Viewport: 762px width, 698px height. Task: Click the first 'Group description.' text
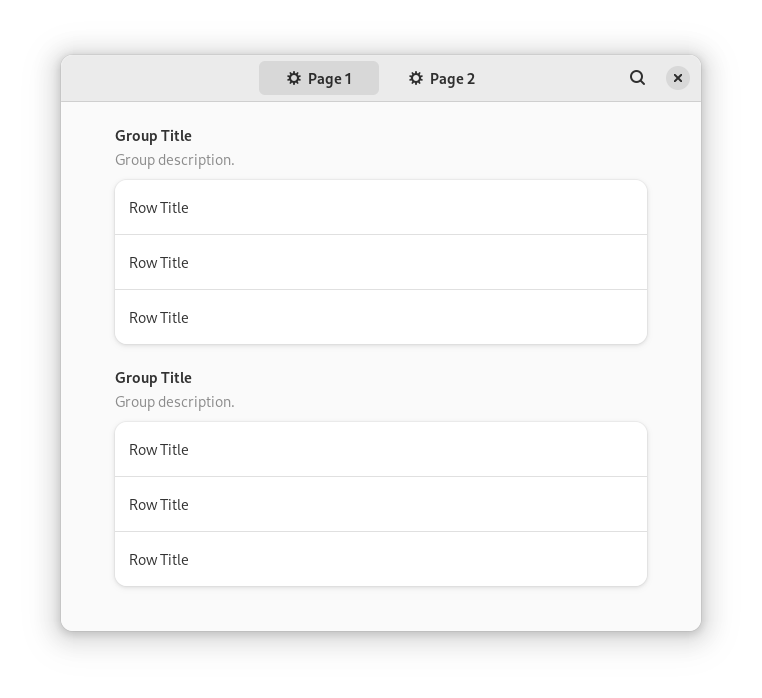tap(174, 160)
